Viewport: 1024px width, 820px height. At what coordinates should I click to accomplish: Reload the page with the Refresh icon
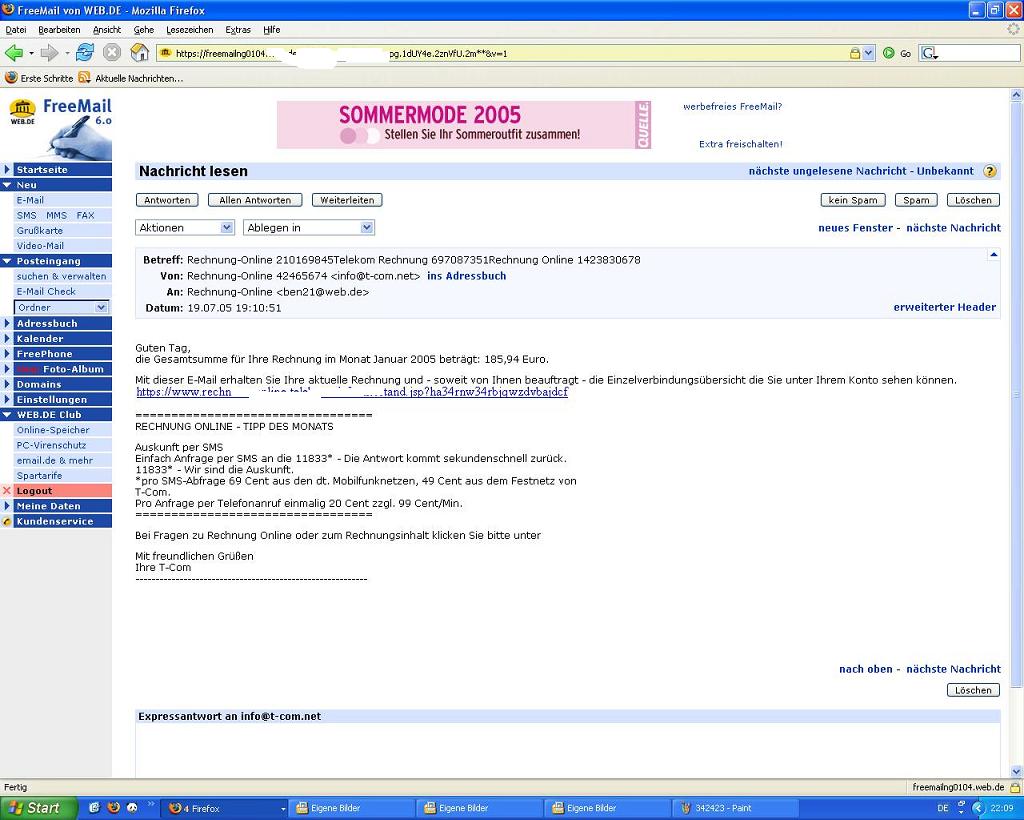pyautogui.click(x=85, y=53)
